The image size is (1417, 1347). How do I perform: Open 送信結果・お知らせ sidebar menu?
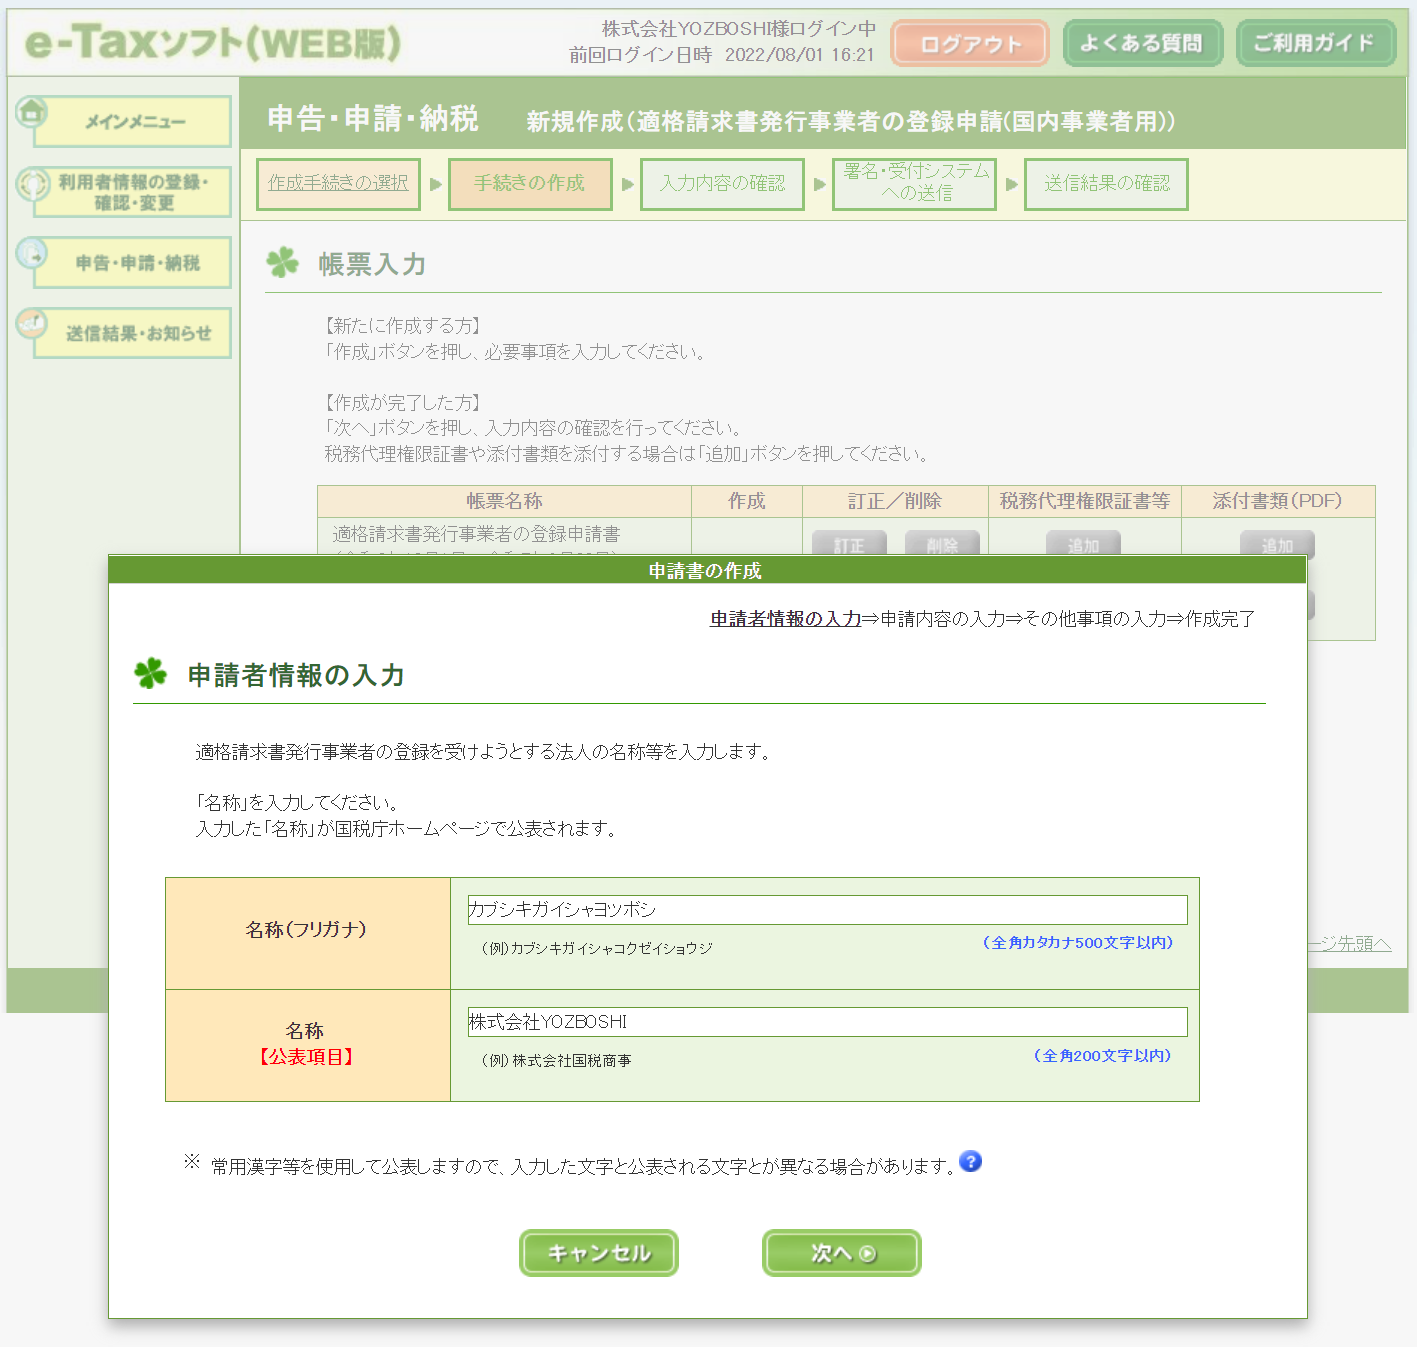(133, 333)
